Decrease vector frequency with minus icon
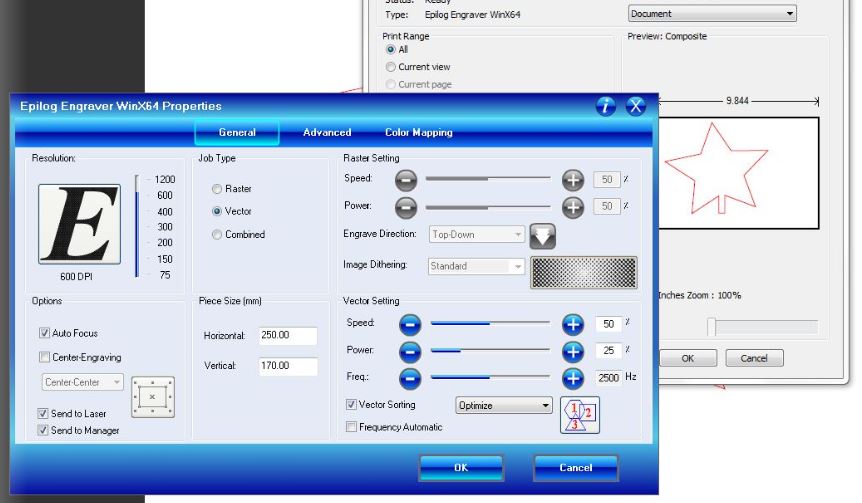This screenshot has height=503, width=862. [410, 378]
